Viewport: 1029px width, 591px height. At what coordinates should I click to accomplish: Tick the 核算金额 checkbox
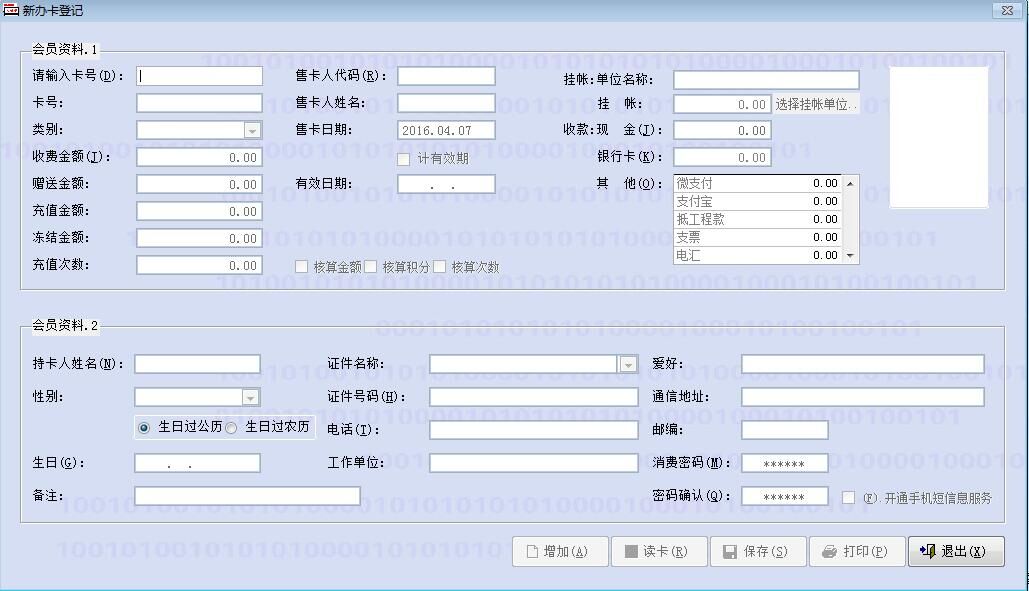(x=301, y=267)
